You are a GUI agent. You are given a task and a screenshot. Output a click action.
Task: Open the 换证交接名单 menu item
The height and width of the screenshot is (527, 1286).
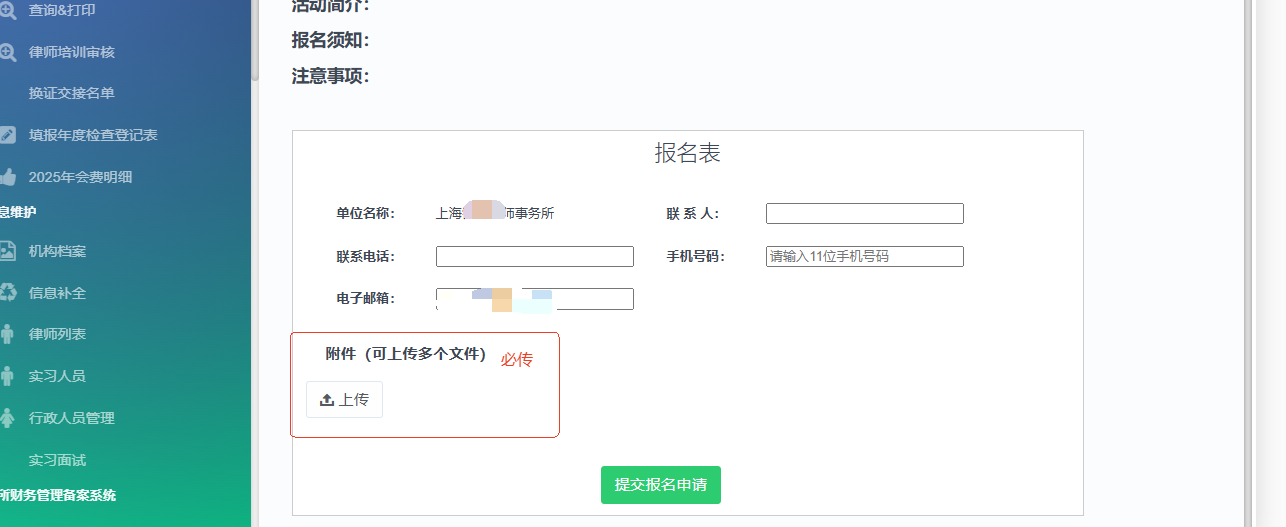[x=72, y=93]
